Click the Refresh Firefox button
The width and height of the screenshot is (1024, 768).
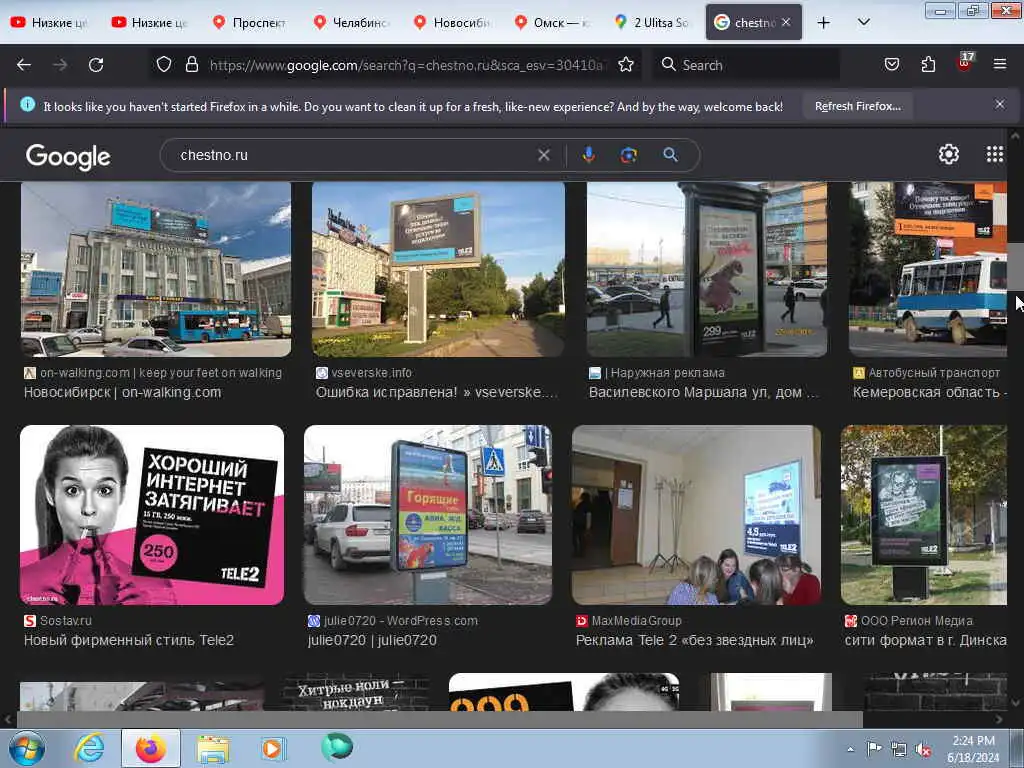click(x=857, y=106)
